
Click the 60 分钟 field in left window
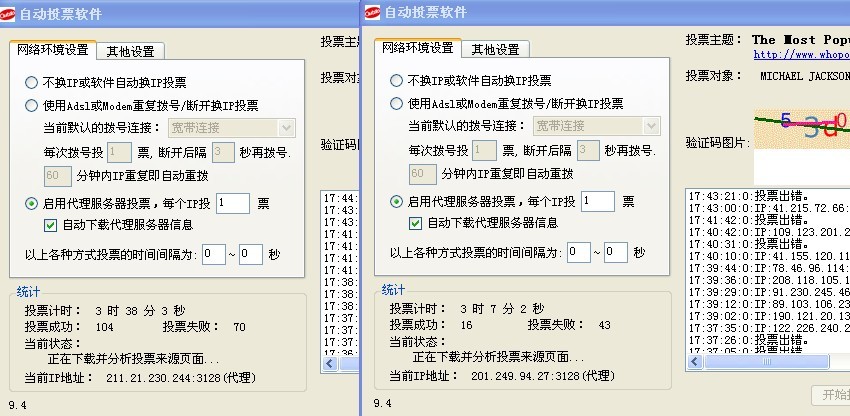point(58,176)
